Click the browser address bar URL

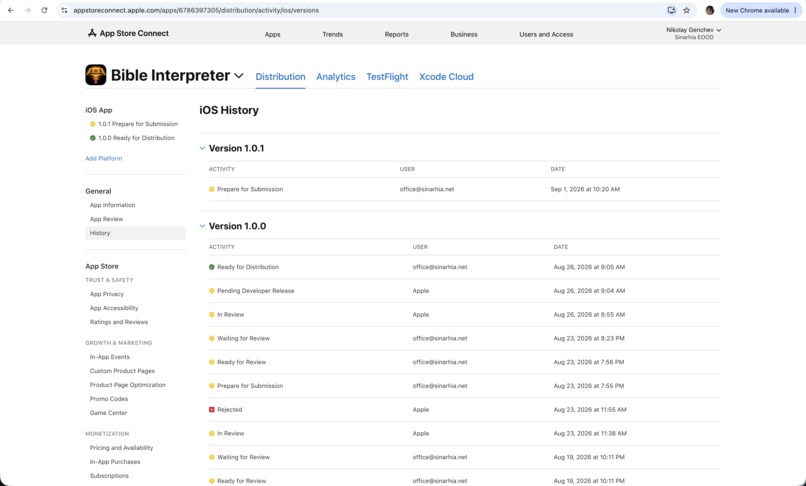196,10
